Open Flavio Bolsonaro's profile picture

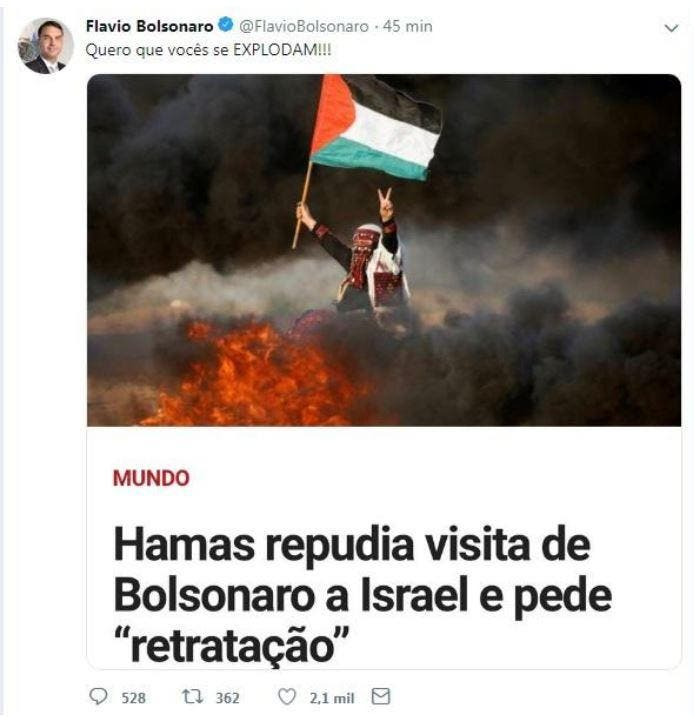(x=45, y=46)
